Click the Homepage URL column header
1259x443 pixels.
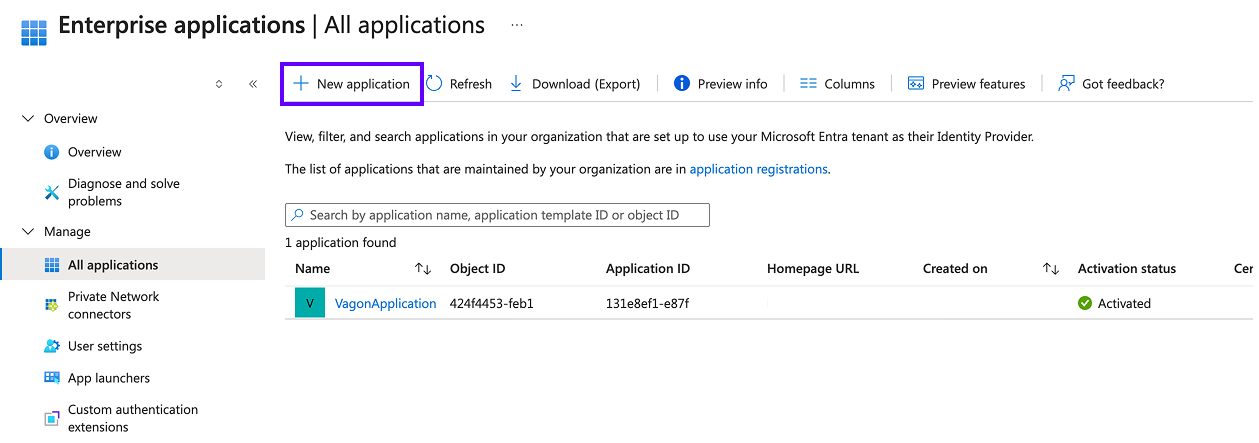[x=813, y=269]
